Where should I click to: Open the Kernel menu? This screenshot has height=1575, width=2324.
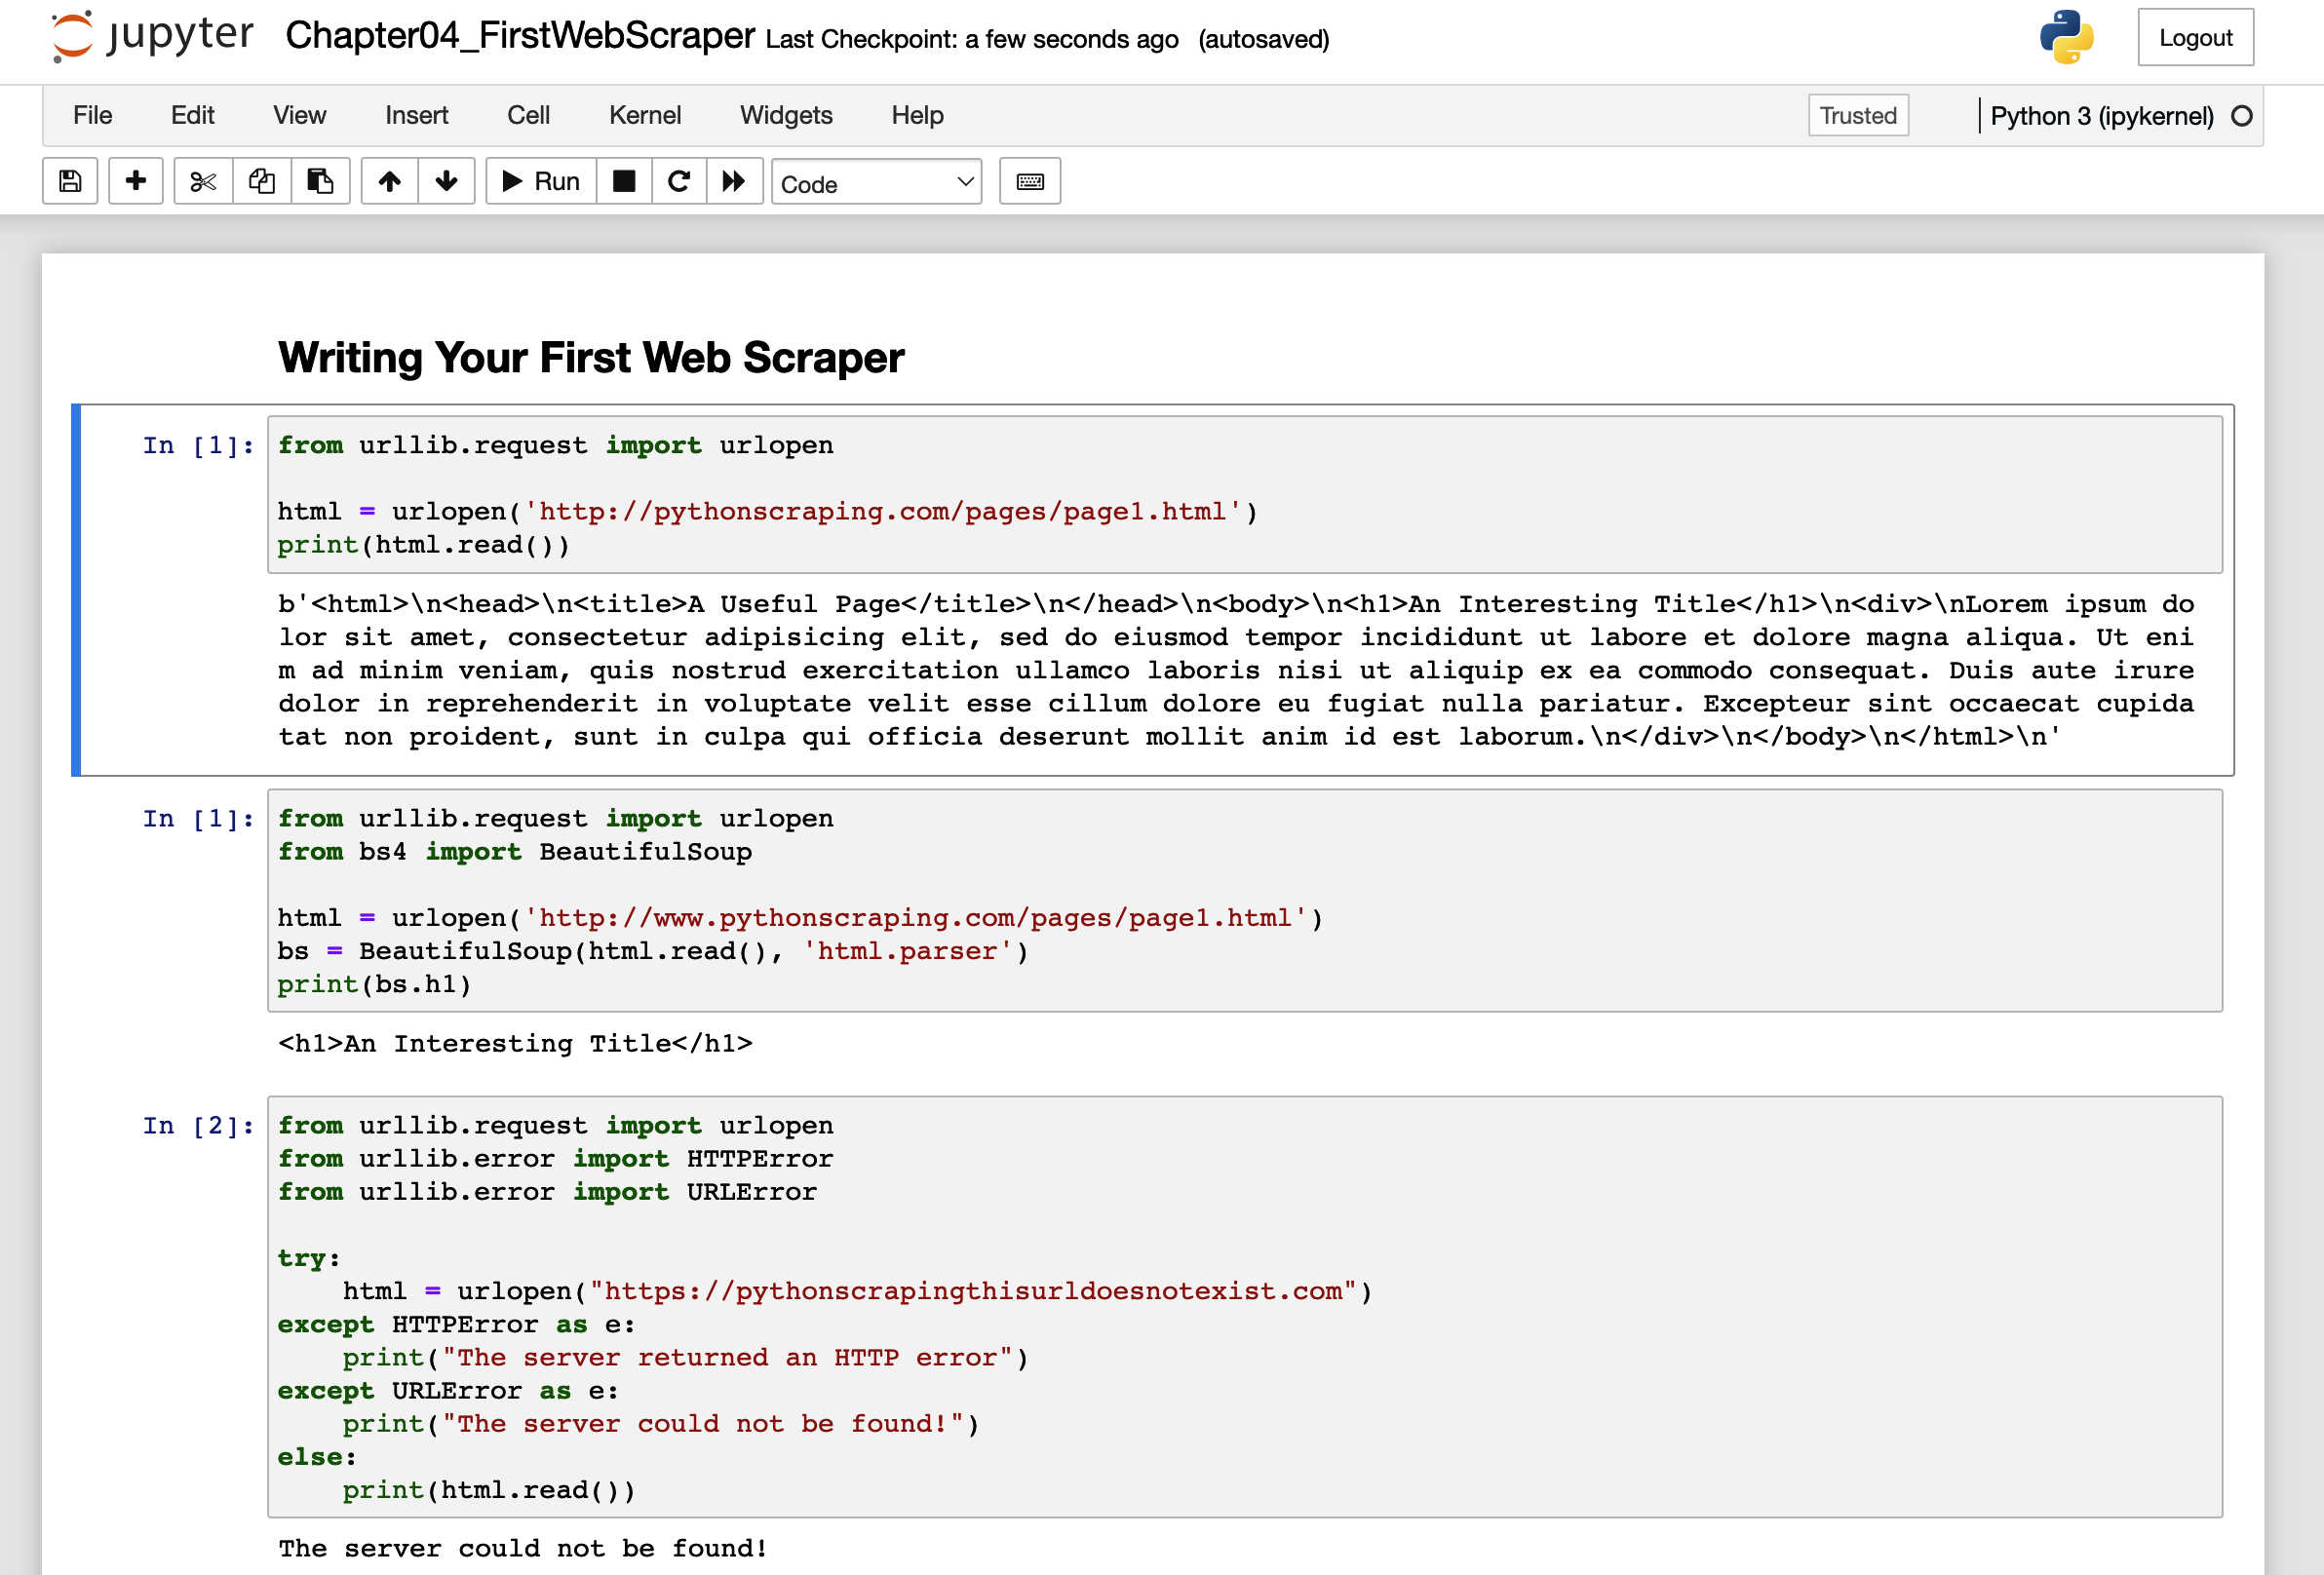(x=644, y=115)
